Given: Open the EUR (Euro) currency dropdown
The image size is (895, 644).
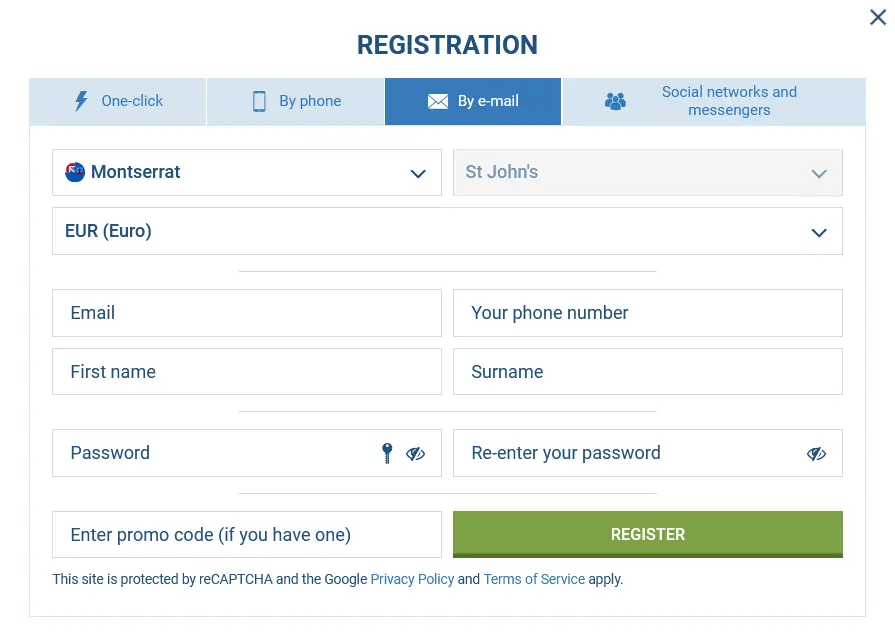Looking at the screenshot, I should click(x=818, y=231).
